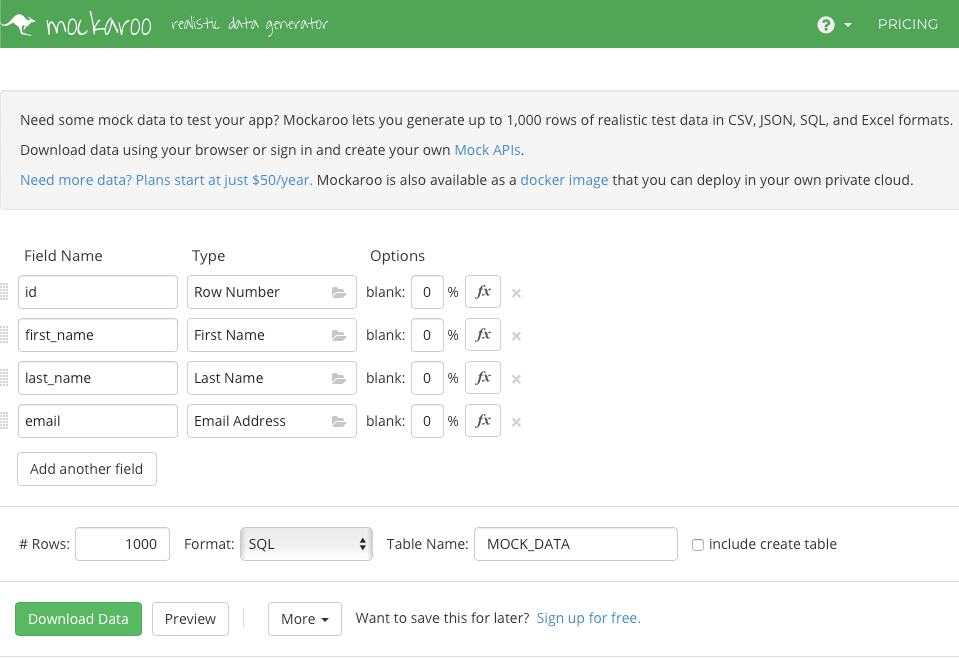Click the 'realistic data generator' tagline
This screenshot has width=959, height=659.
250,24
